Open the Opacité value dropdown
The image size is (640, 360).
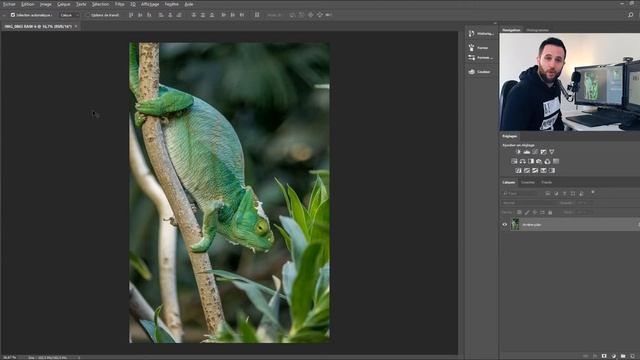[x=584, y=203]
